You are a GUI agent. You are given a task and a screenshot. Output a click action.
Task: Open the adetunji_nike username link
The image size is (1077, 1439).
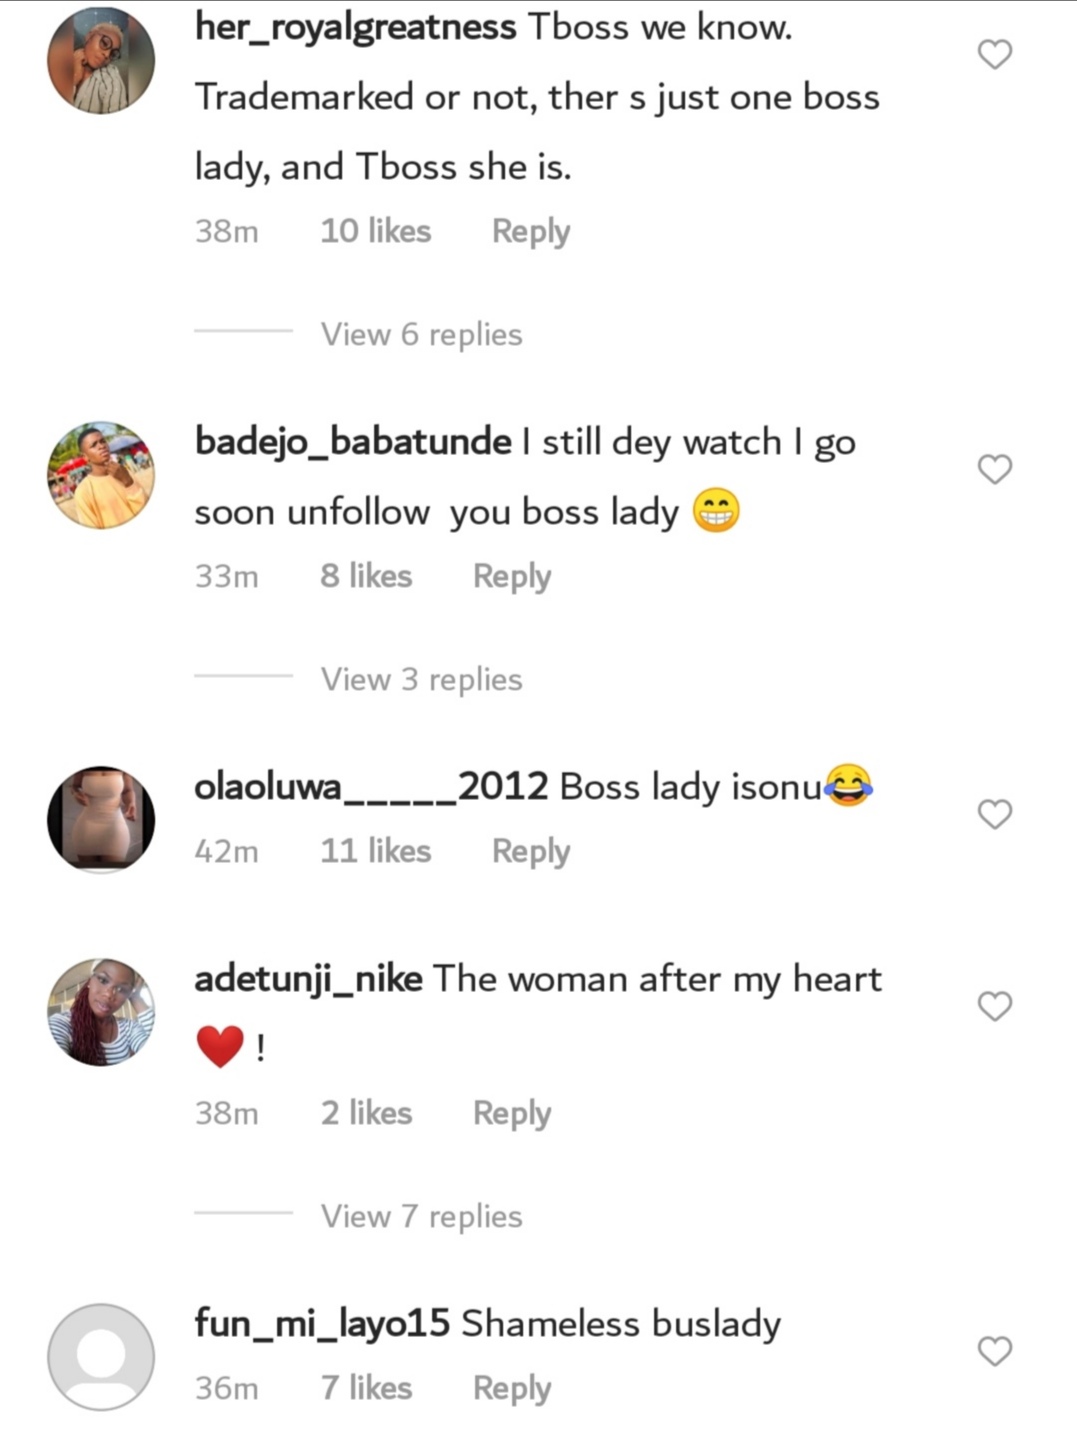point(308,979)
